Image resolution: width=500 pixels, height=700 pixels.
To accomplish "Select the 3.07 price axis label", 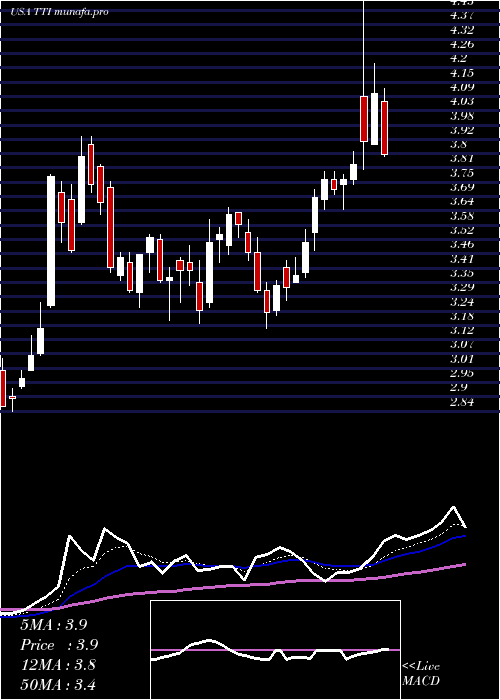I will coord(463,345).
